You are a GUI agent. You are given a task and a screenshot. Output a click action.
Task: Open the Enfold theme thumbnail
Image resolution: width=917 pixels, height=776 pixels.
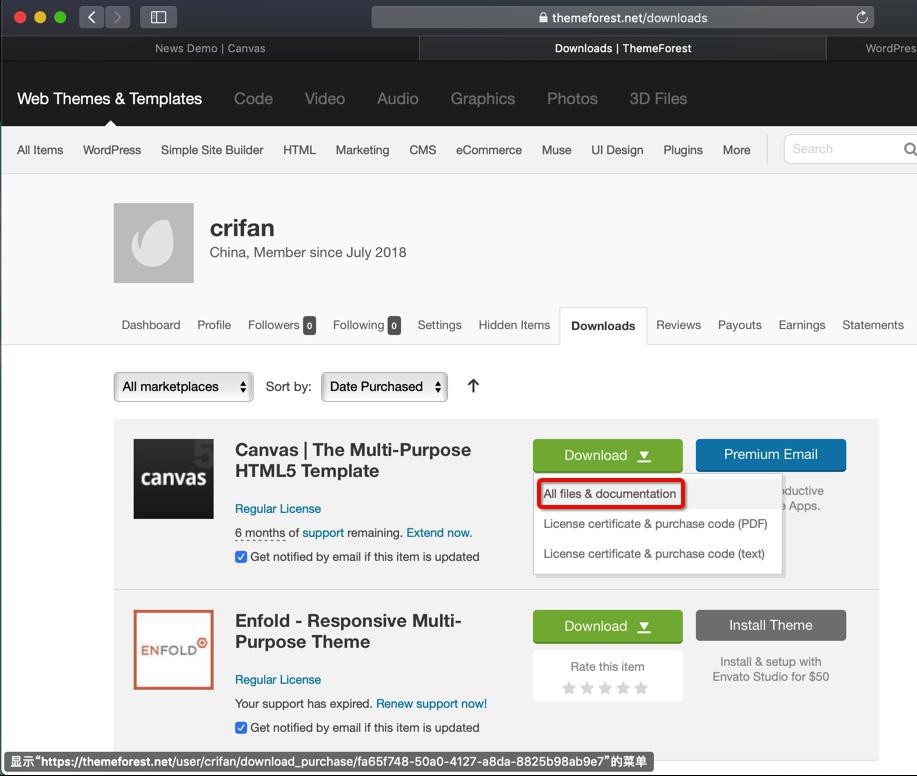tap(174, 650)
